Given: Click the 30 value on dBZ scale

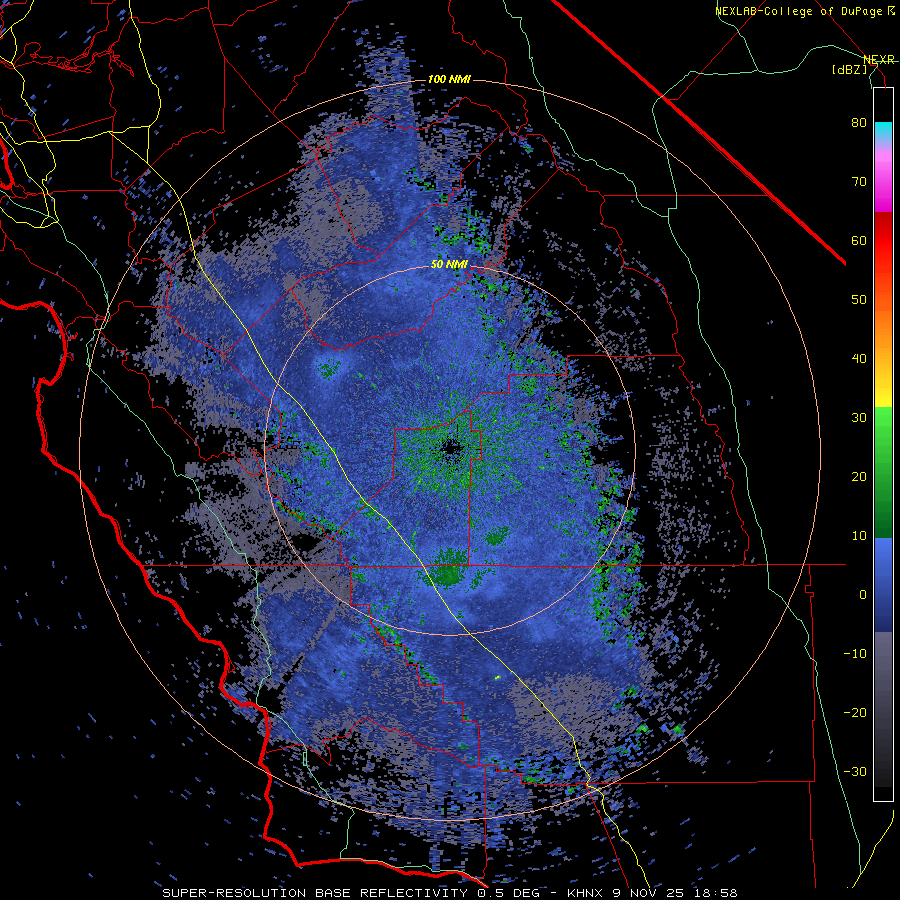Looking at the screenshot, I should pos(859,418).
